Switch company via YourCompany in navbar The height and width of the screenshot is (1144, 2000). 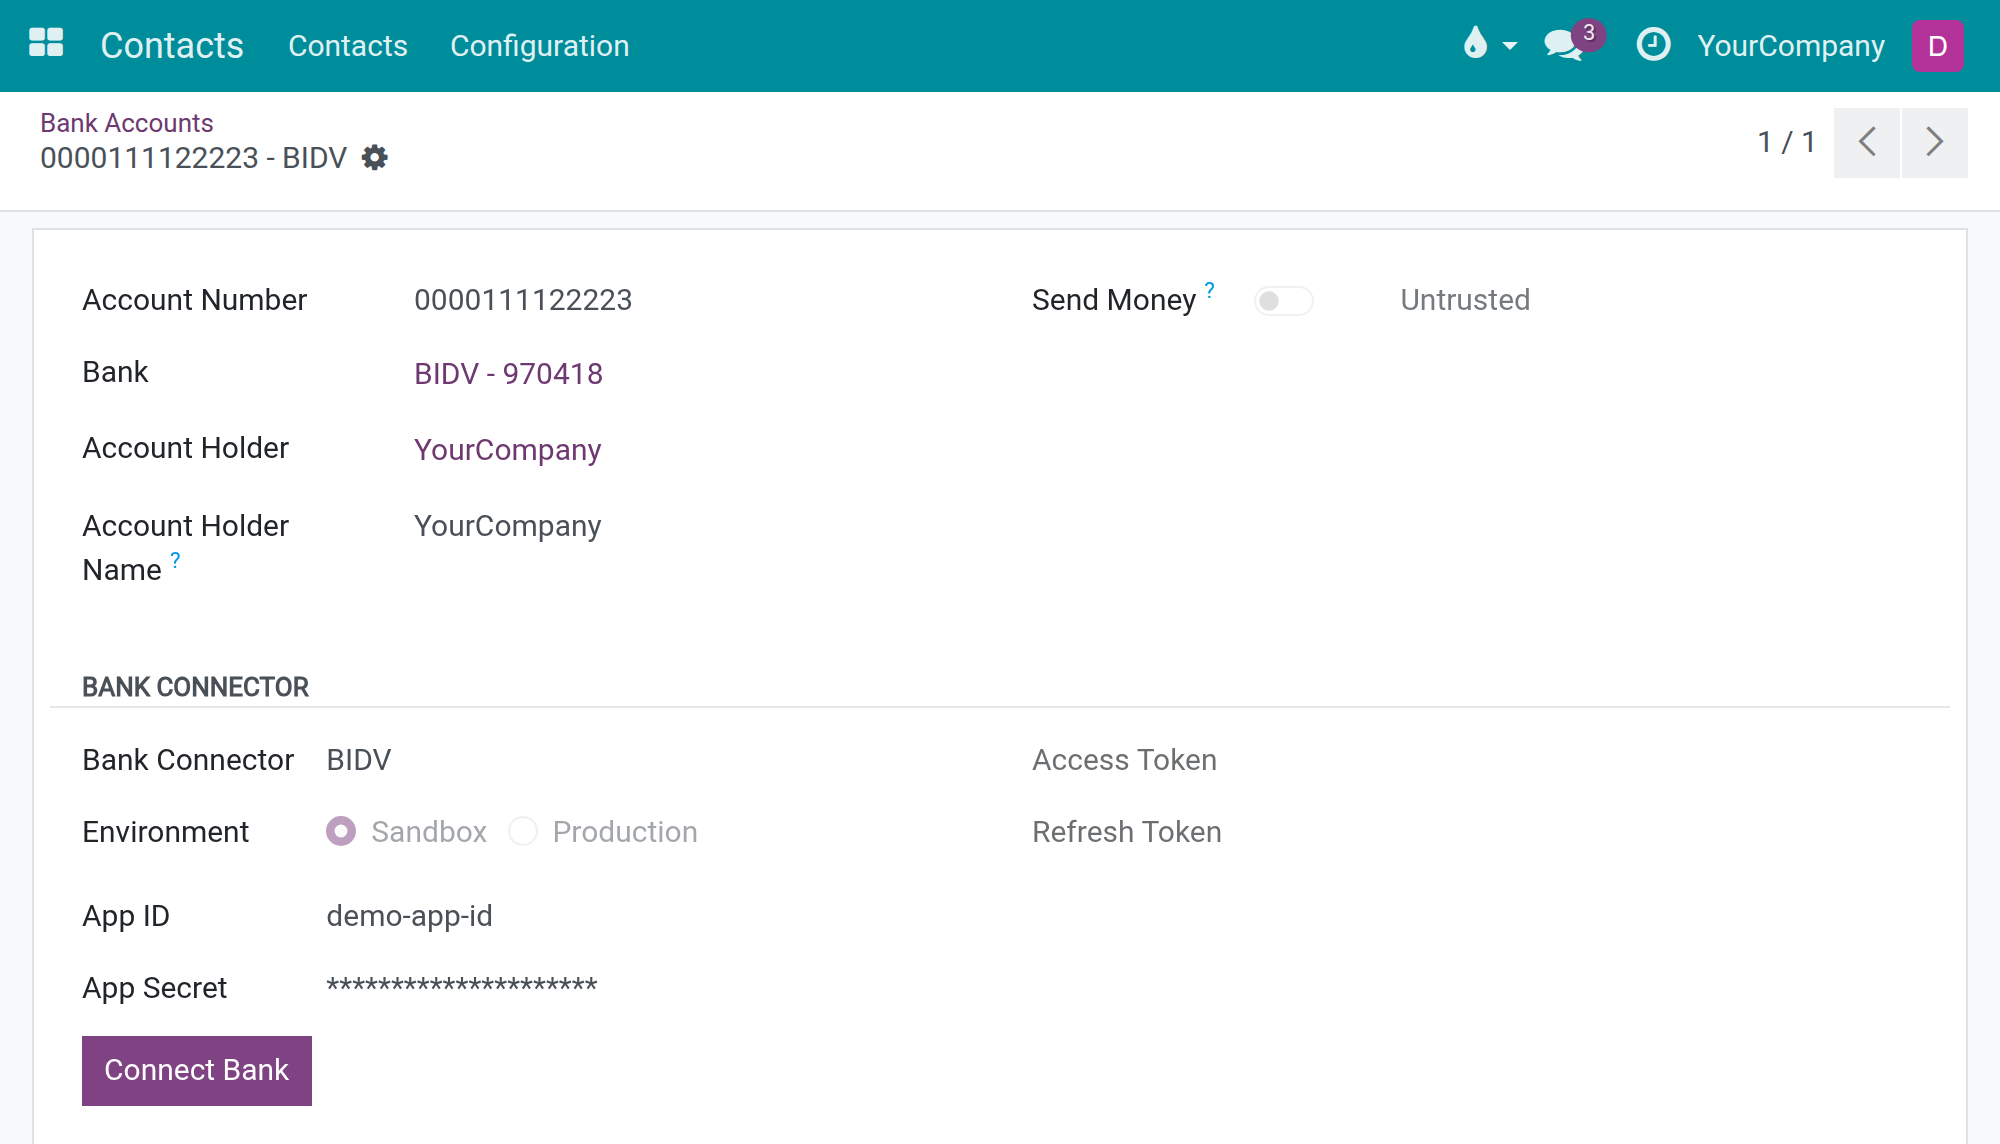click(1791, 46)
